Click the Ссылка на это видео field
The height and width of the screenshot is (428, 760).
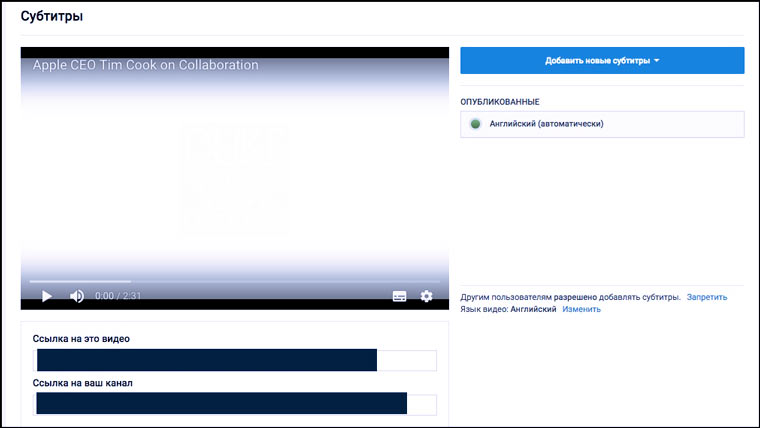pyautogui.click(x=235, y=360)
